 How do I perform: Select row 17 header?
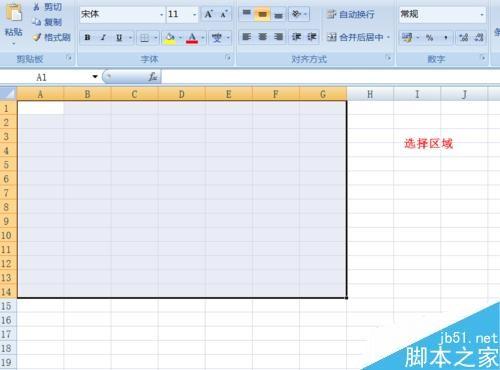[8, 334]
